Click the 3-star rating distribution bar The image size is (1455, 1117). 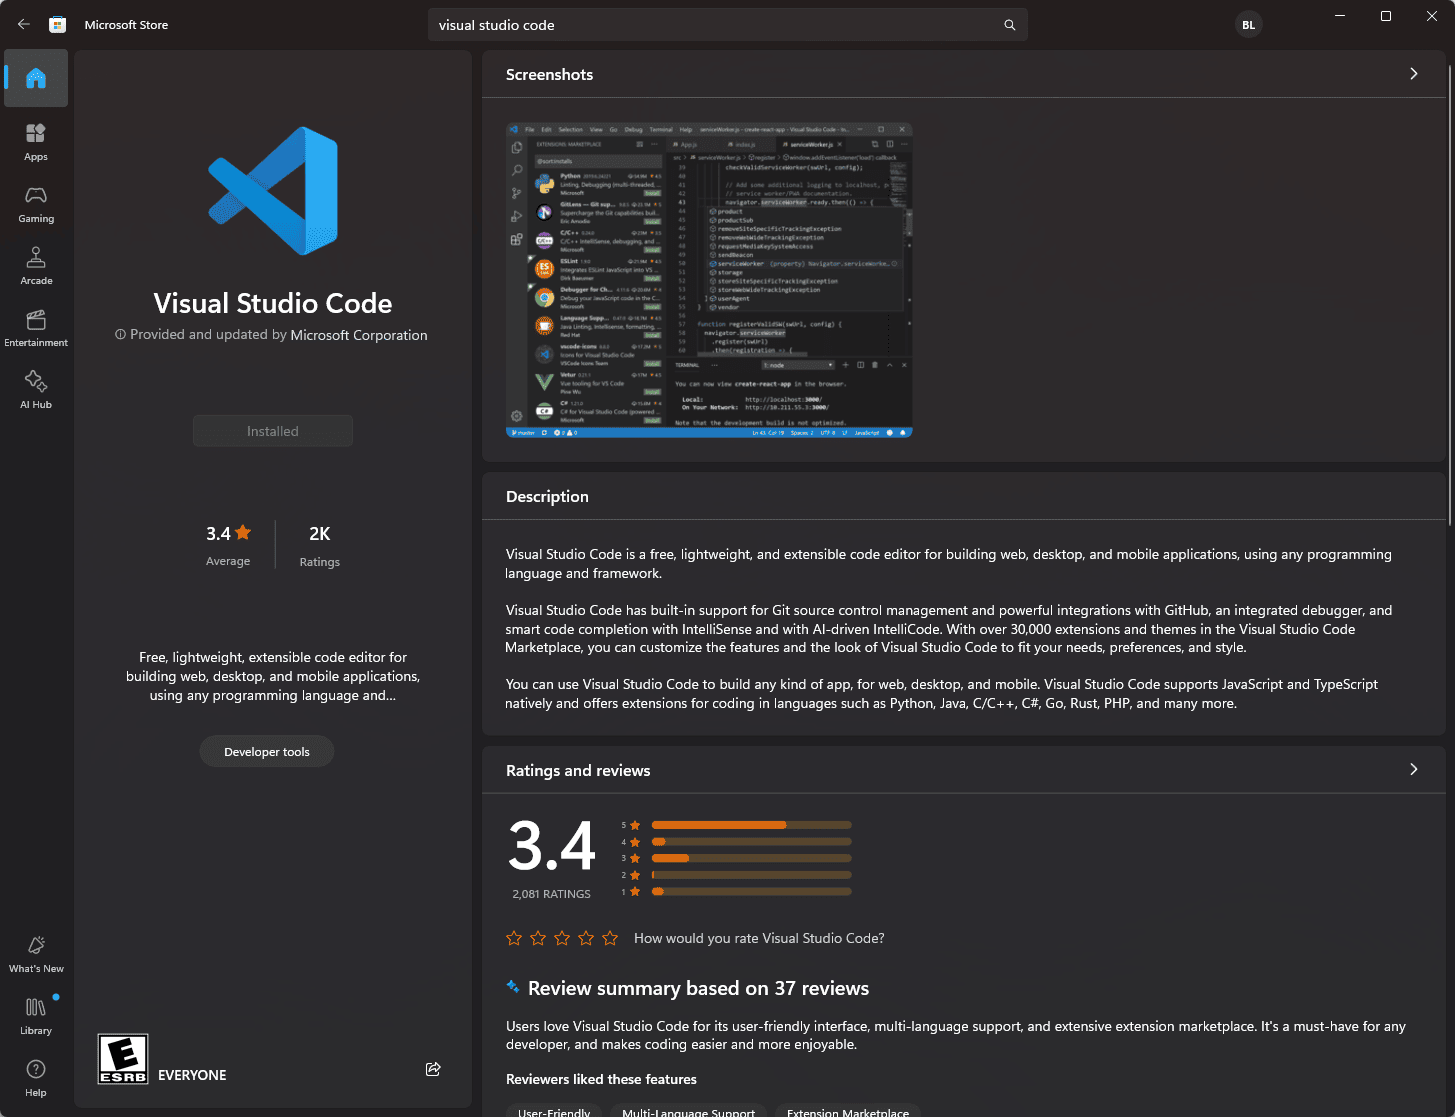tap(751, 858)
